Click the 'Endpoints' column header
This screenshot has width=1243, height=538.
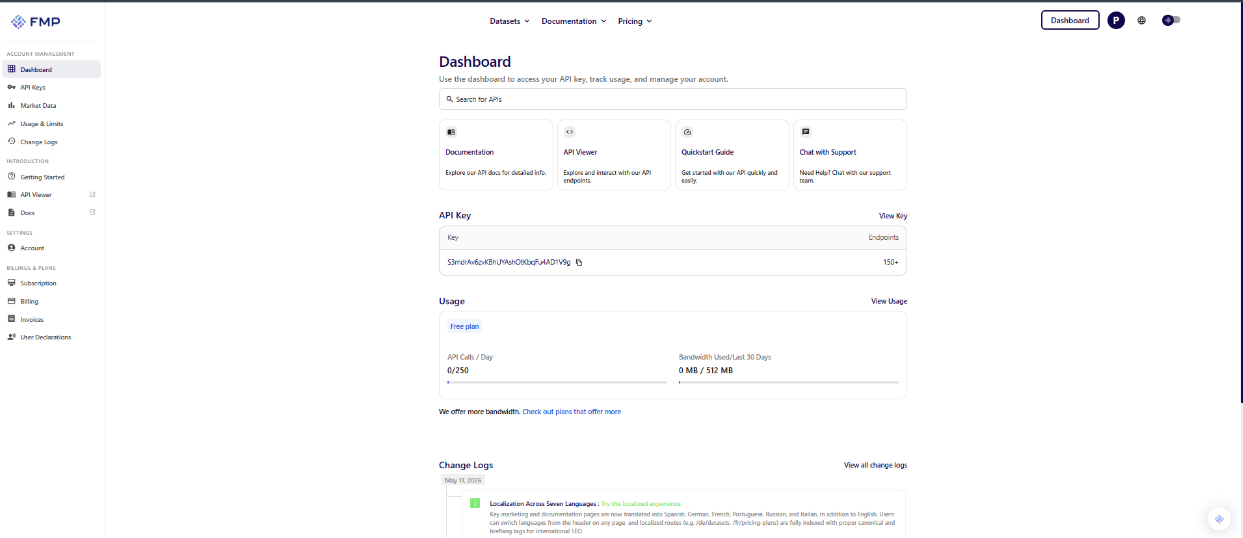883,237
